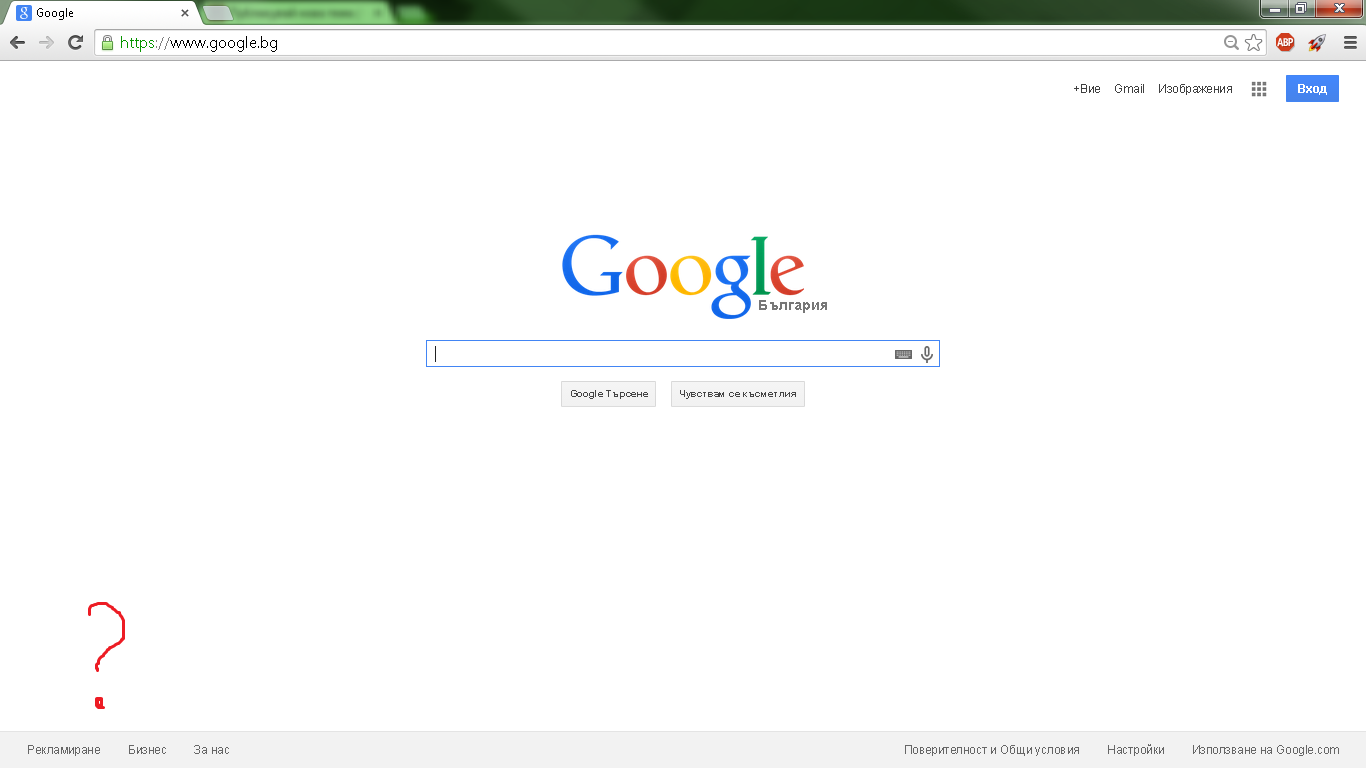
Task: Open the Изображения link
Action: point(1195,89)
